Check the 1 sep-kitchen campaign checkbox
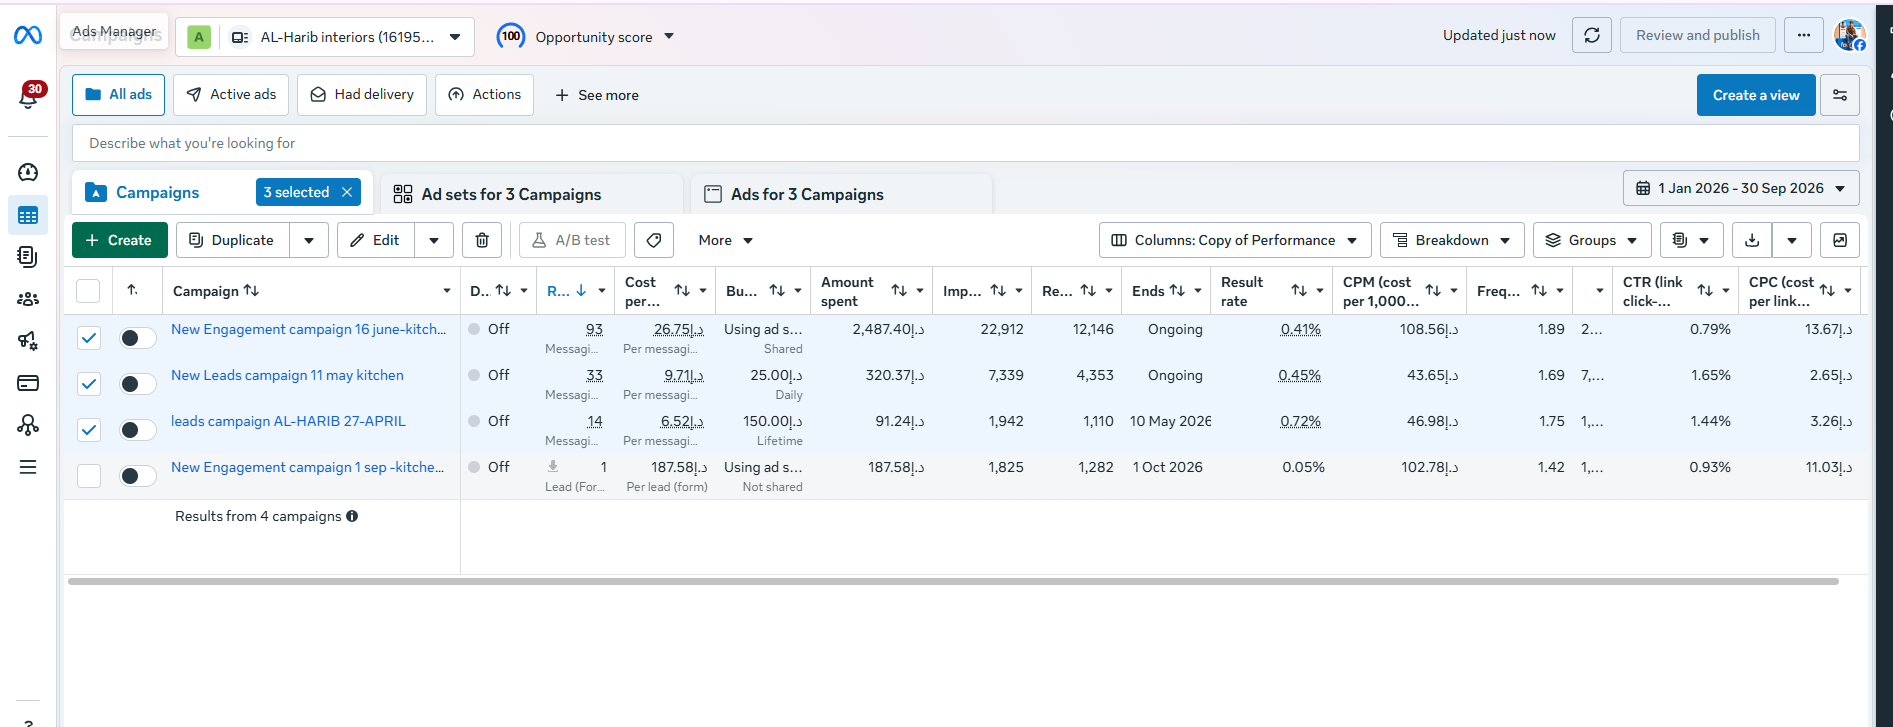The image size is (1893, 727). coord(89,476)
